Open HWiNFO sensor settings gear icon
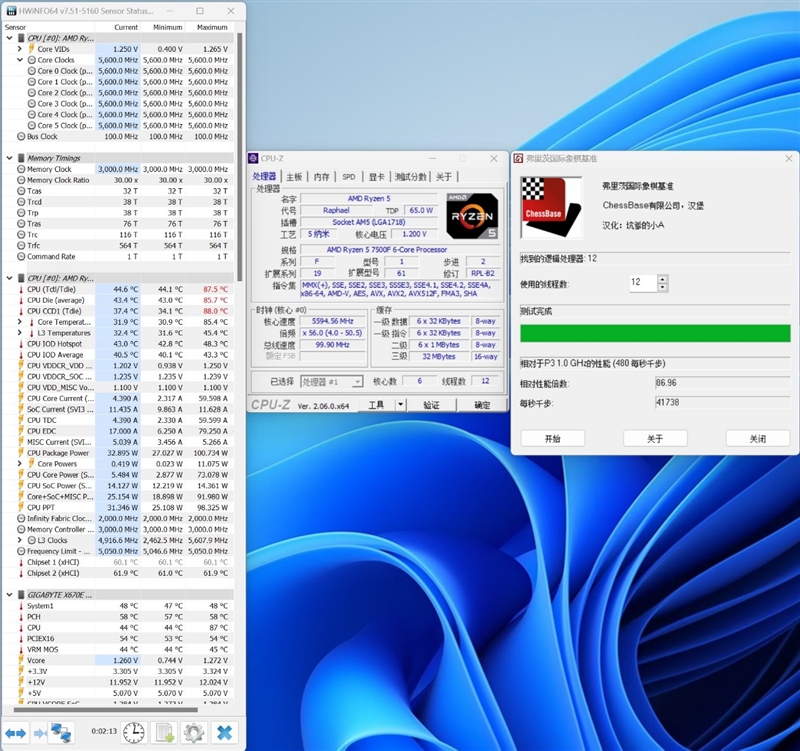This screenshot has height=751, width=800. pos(194,733)
